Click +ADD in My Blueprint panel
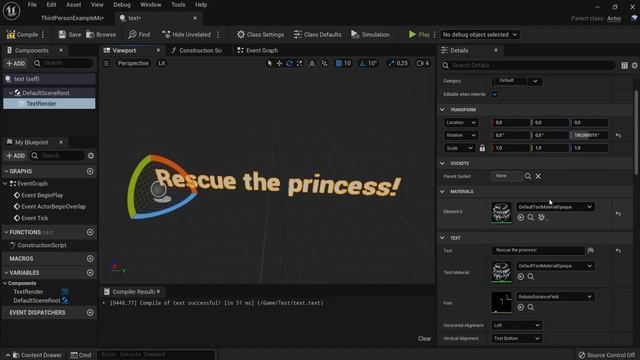This screenshot has height=360, width=640. (16, 156)
